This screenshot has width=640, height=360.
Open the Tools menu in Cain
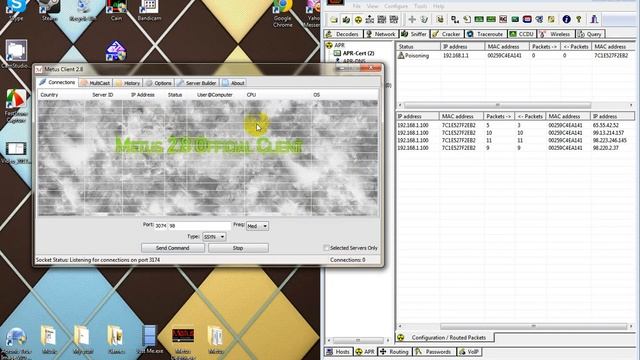pos(420,6)
